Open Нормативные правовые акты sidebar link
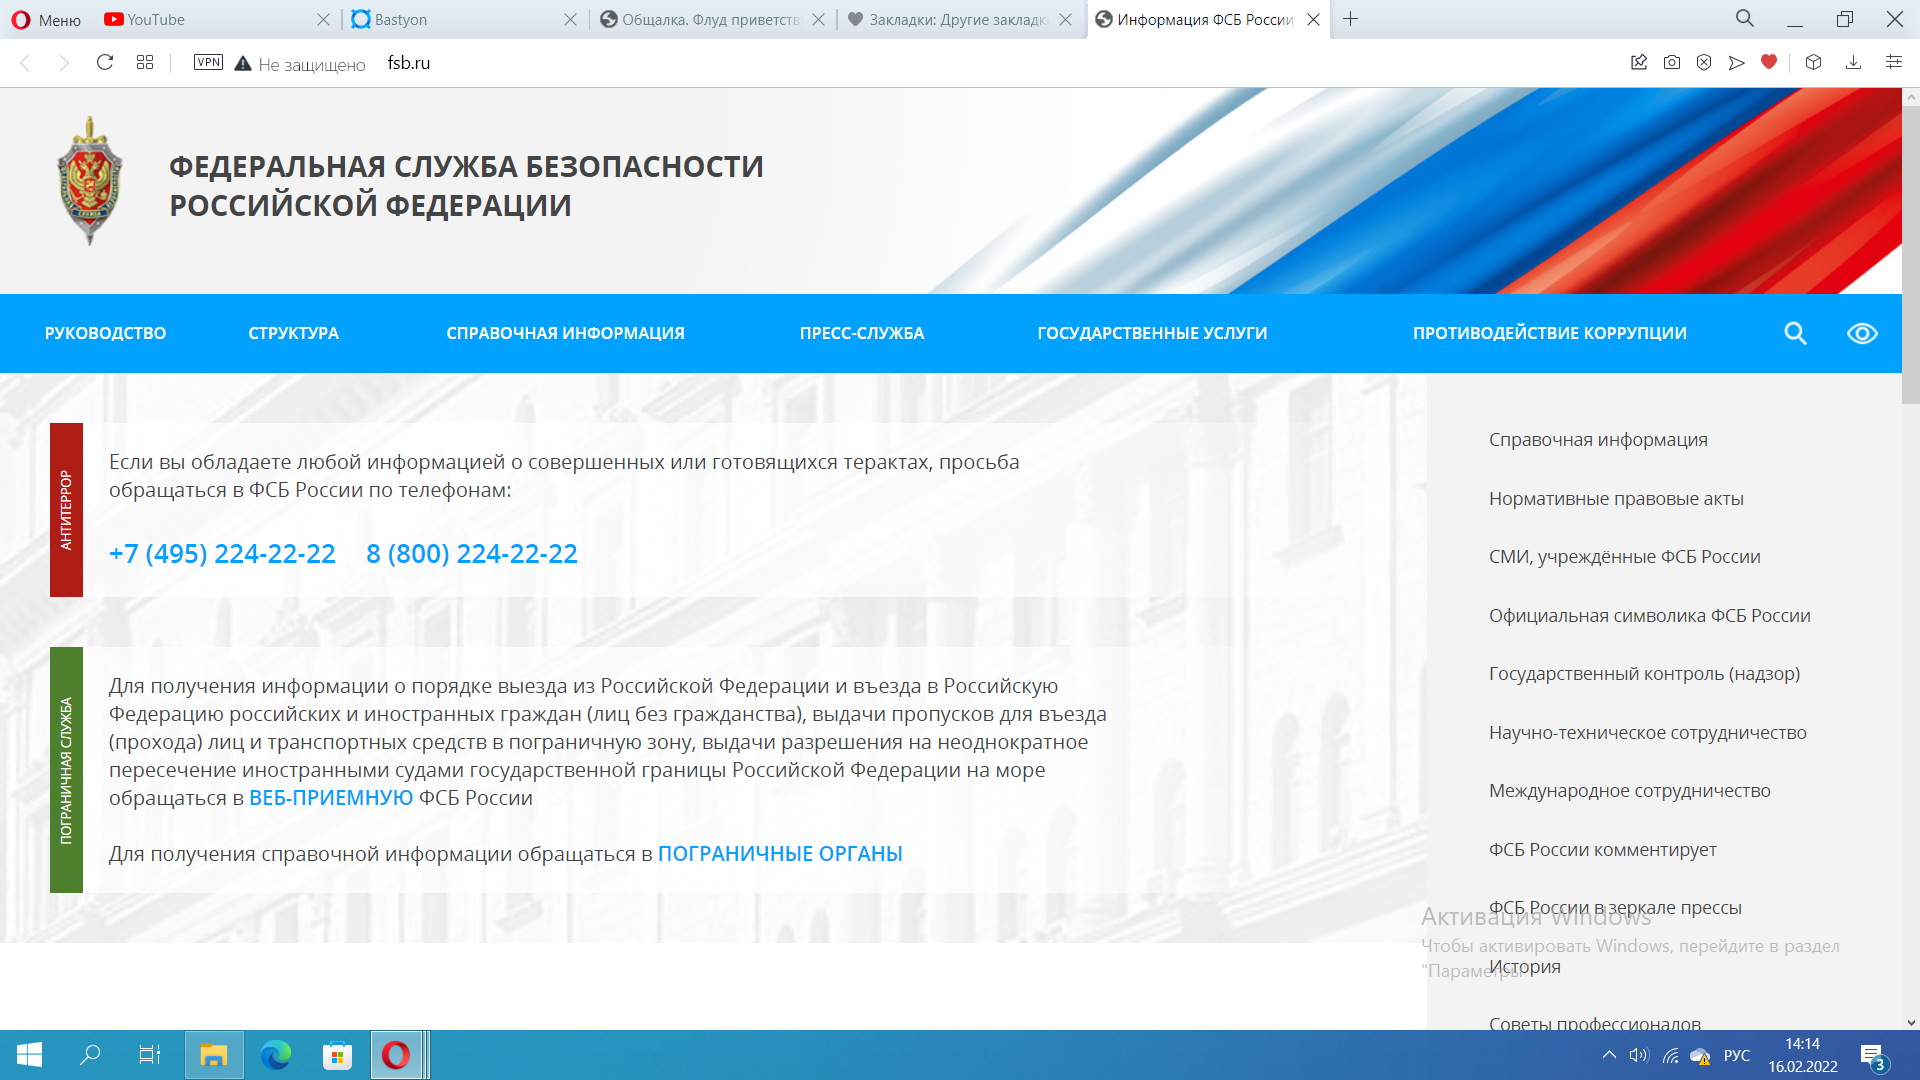Viewport: 1920px width, 1080px height. (1616, 499)
